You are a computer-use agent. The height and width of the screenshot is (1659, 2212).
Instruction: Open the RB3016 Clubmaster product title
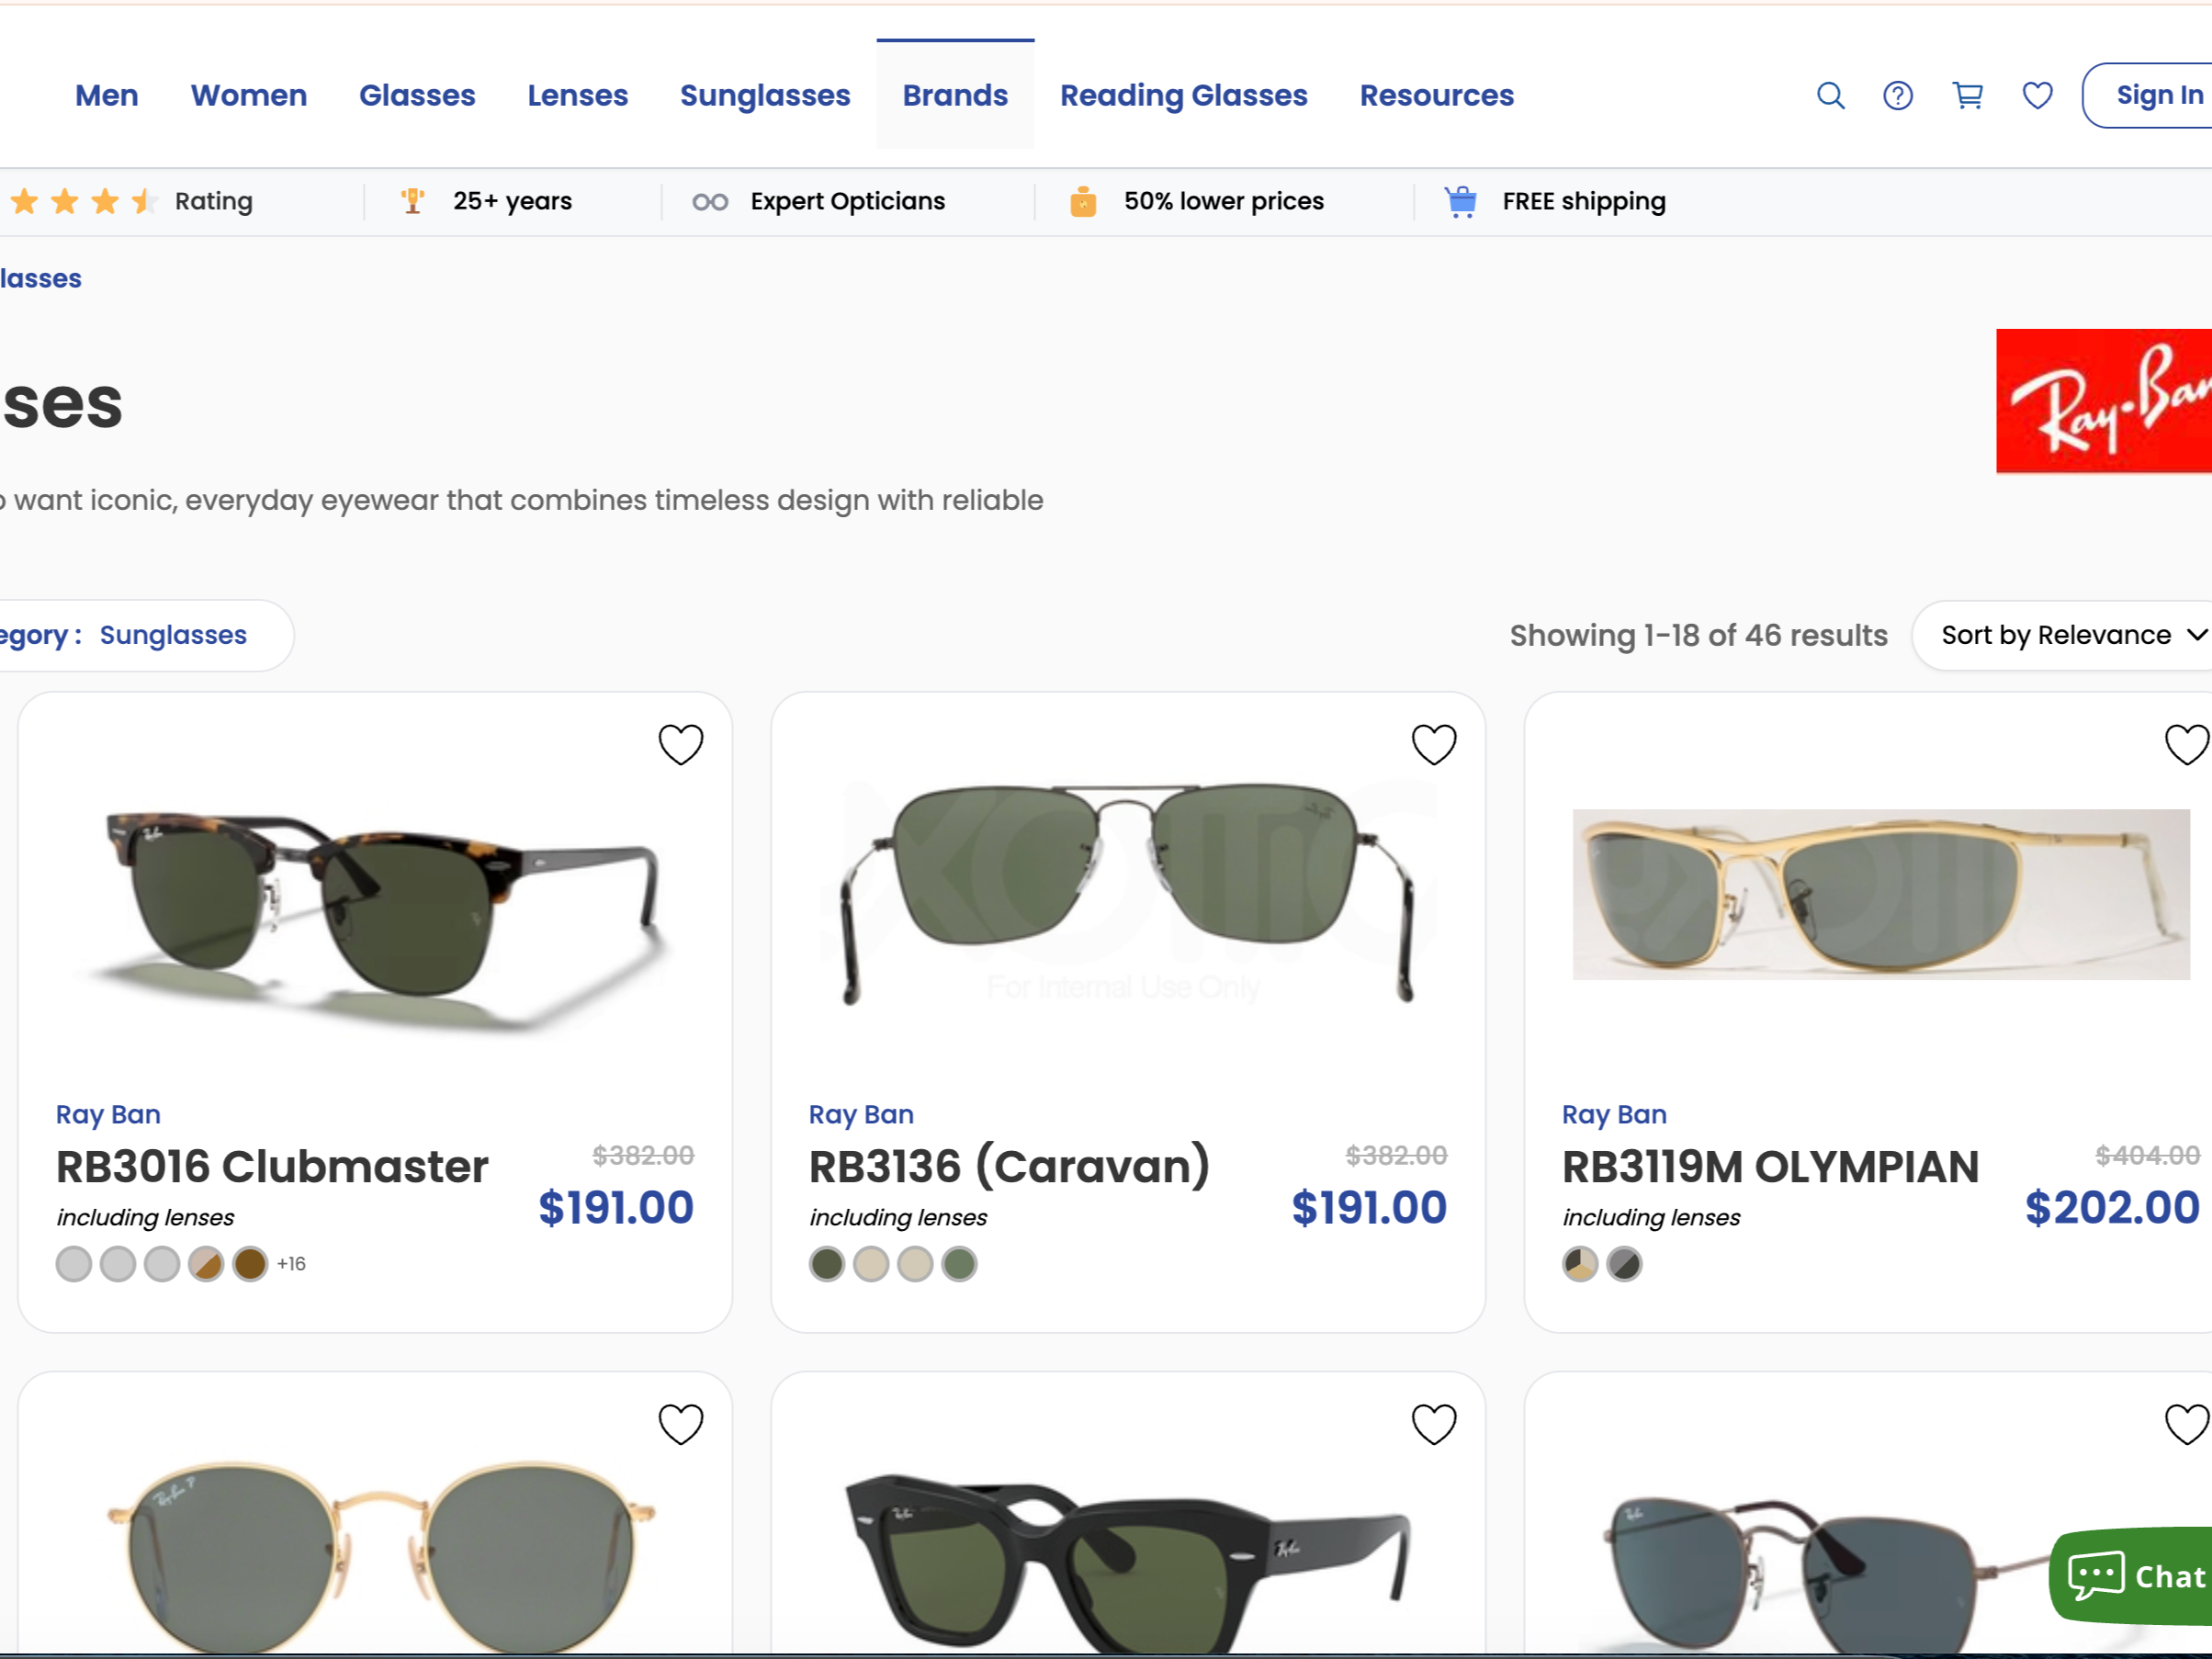tap(272, 1166)
